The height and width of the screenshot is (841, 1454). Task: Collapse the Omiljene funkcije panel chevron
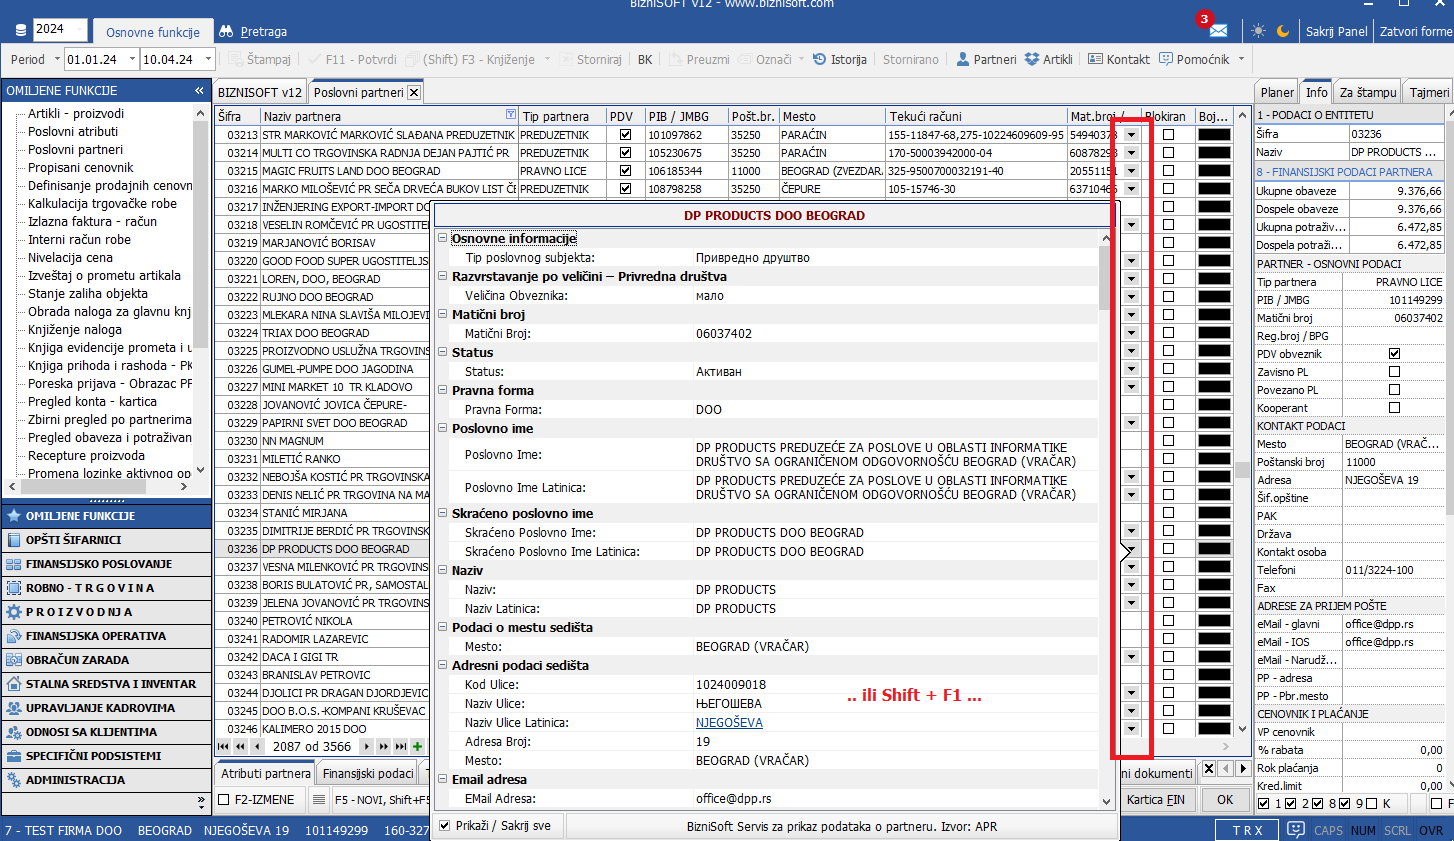tap(199, 91)
